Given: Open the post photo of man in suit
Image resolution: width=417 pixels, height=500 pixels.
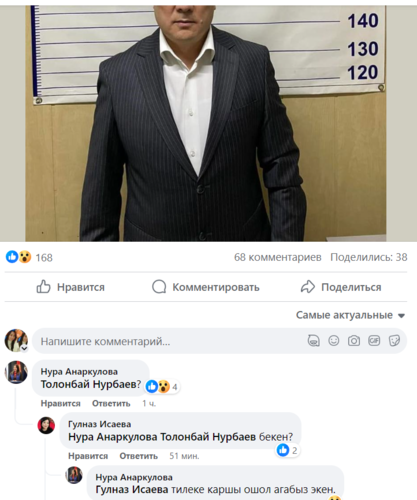Looking at the screenshot, I should tap(206, 123).
